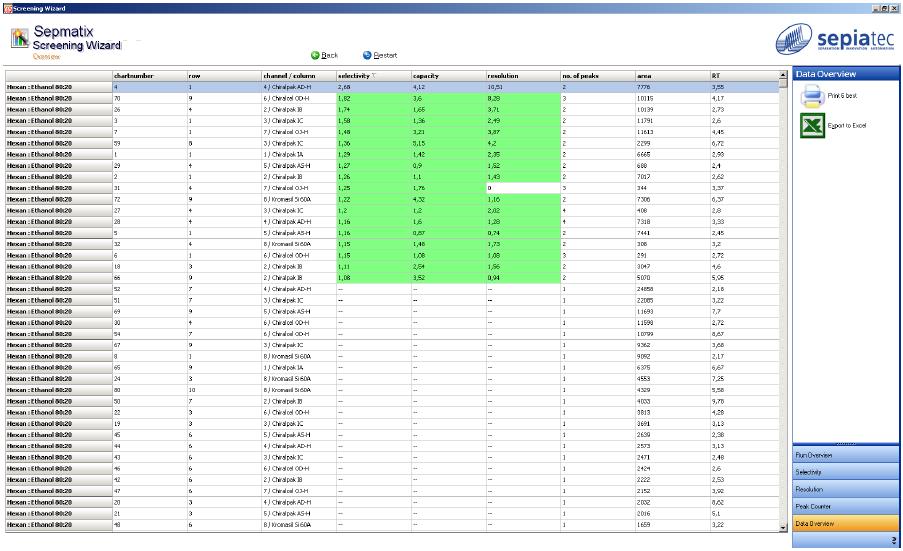Switch to the Run Overview tab
The width and height of the screenshot is (903, 551).
845,455
